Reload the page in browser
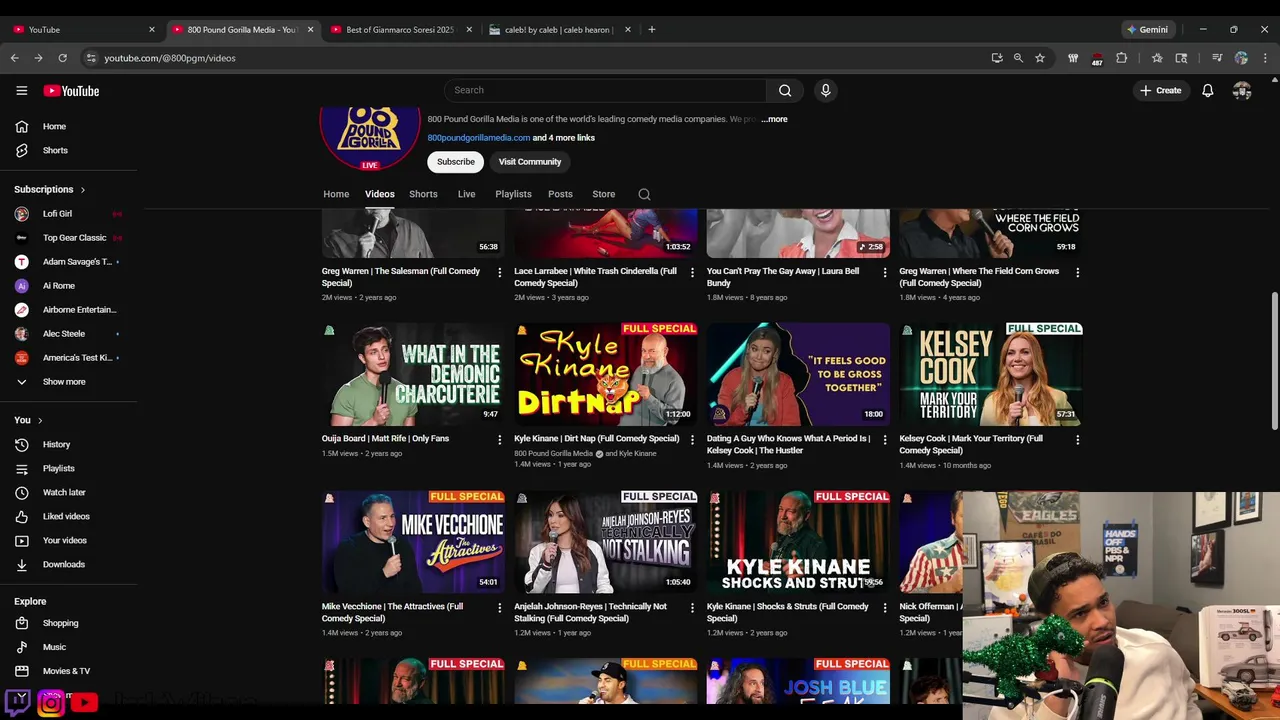 pos(62,58)
